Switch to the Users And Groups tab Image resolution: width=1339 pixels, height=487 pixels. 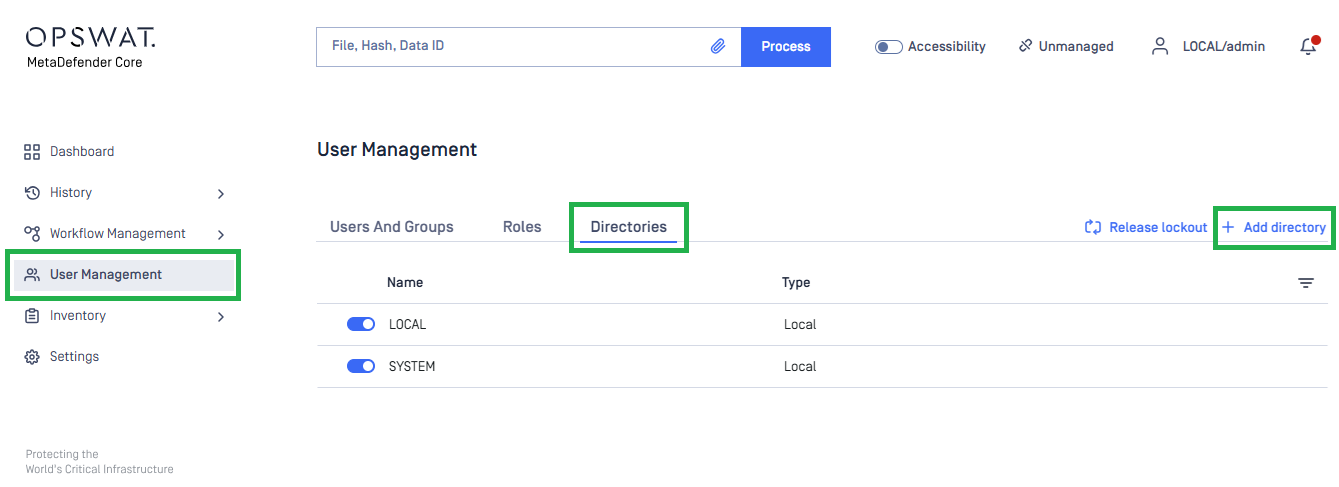click(x=391, y=227)
